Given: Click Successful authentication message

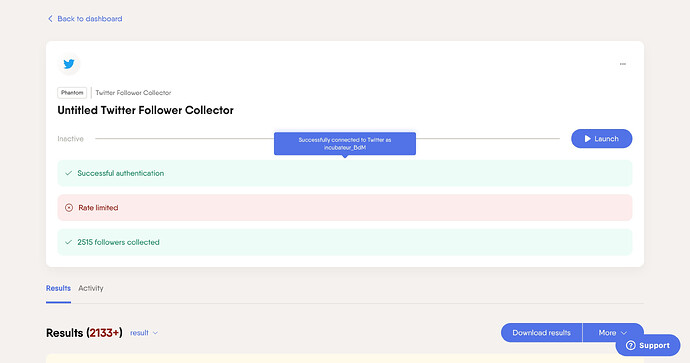Looking at the screenshot, I should [x=345, y=173].
